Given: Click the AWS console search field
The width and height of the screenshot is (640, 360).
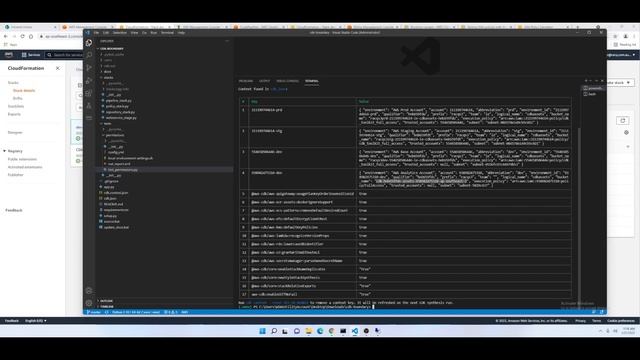Looking at the screenshot, I should [65, 55].
